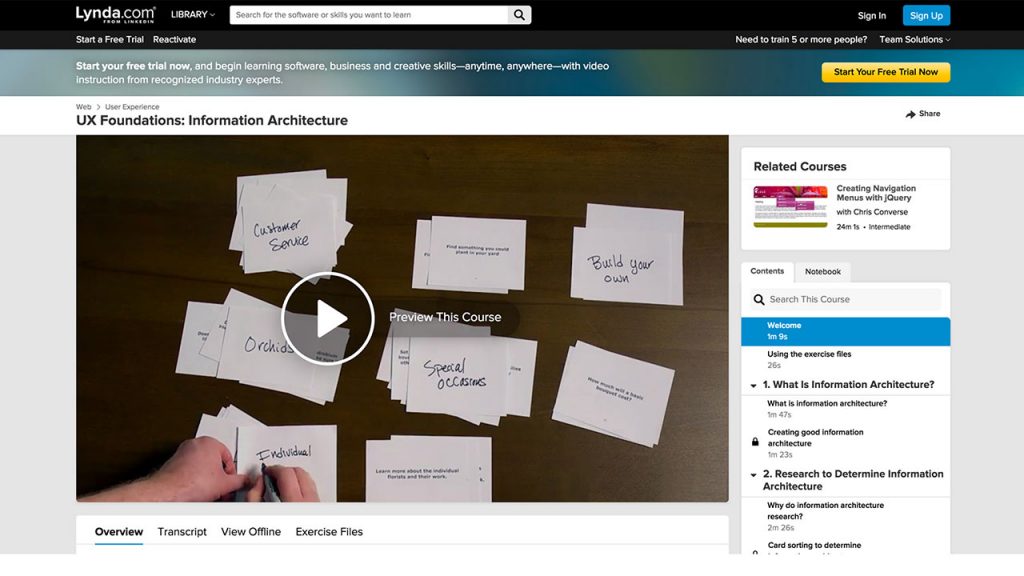Open the Team Solutions dropdown
This screenshot has width=1024, height=576.
click(x=912, y=39)
